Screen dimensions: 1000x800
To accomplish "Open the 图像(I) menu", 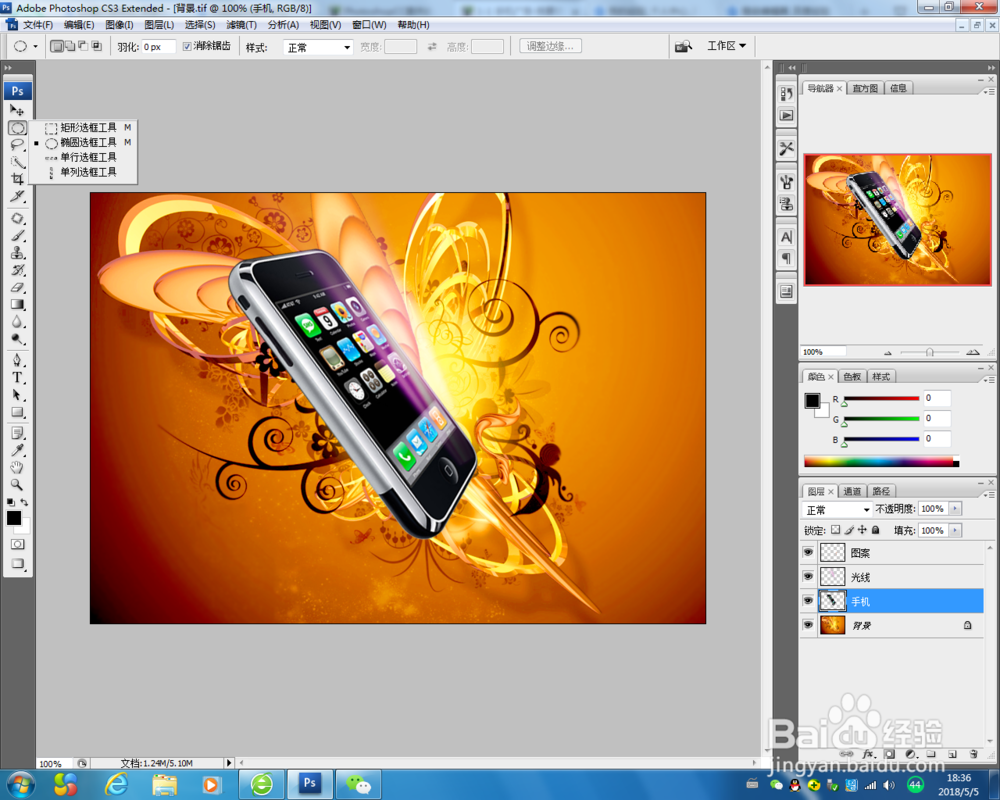I will [119, 25].
